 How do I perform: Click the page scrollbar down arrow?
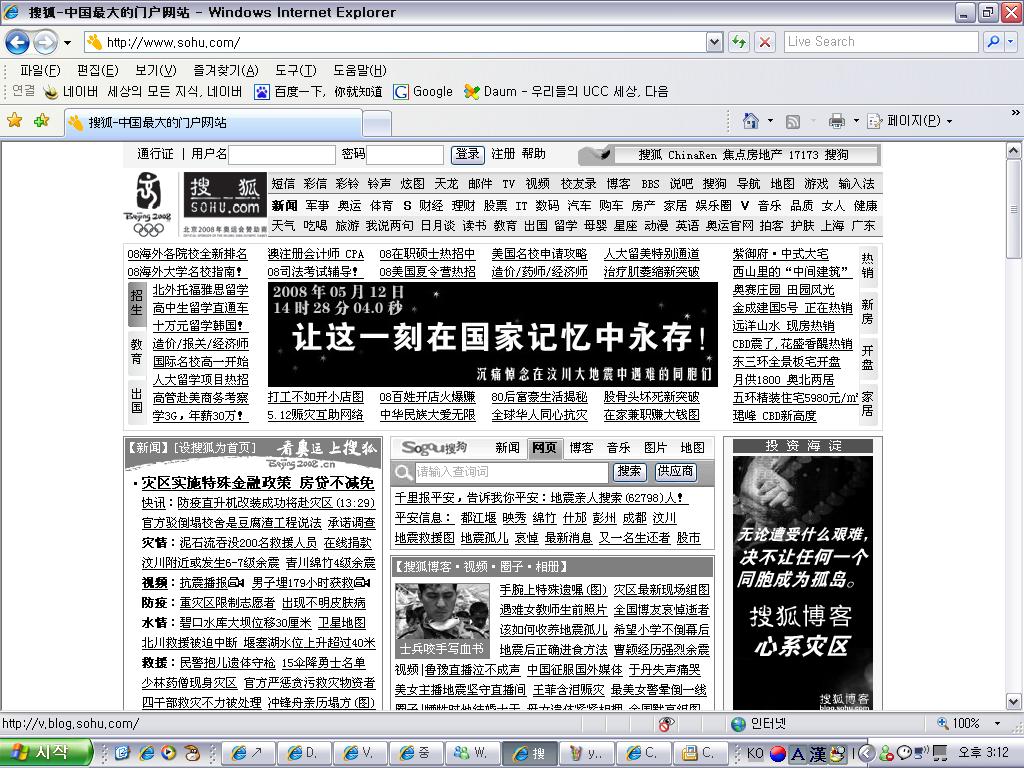(1014, 702)
